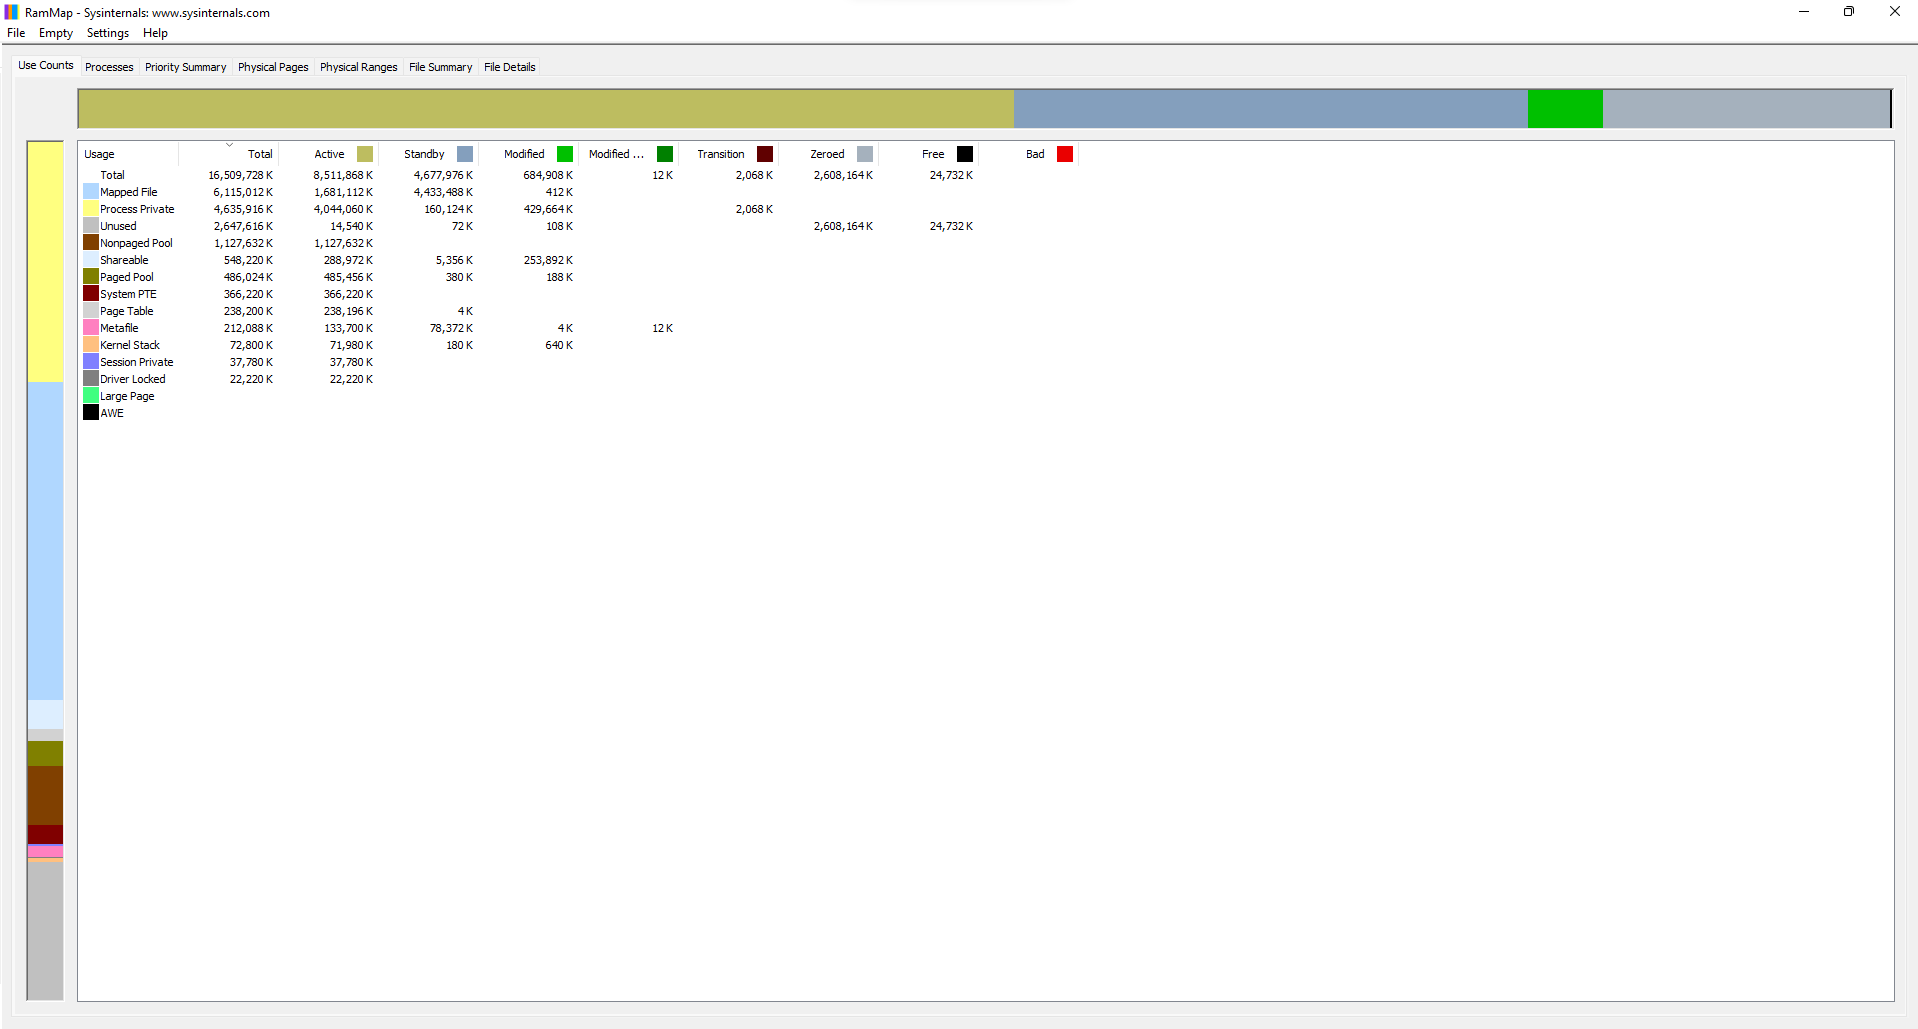Click the Bad column red swatch

[1065, 154]
